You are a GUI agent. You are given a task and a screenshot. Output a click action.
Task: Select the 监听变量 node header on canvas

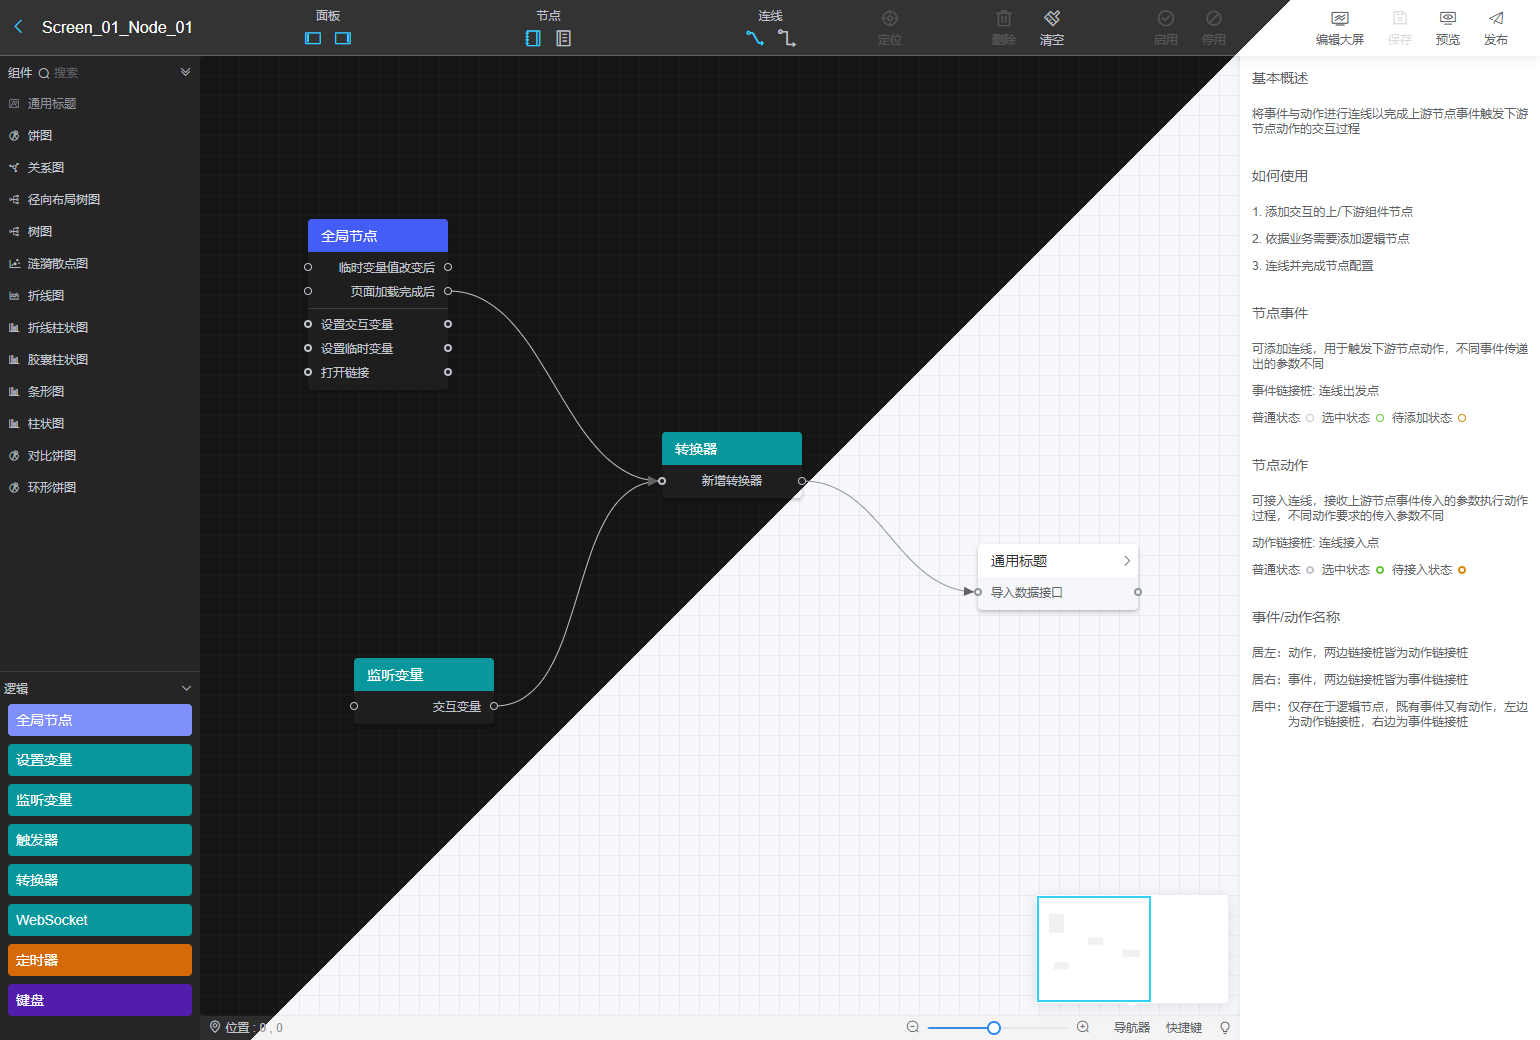[424, 675]
